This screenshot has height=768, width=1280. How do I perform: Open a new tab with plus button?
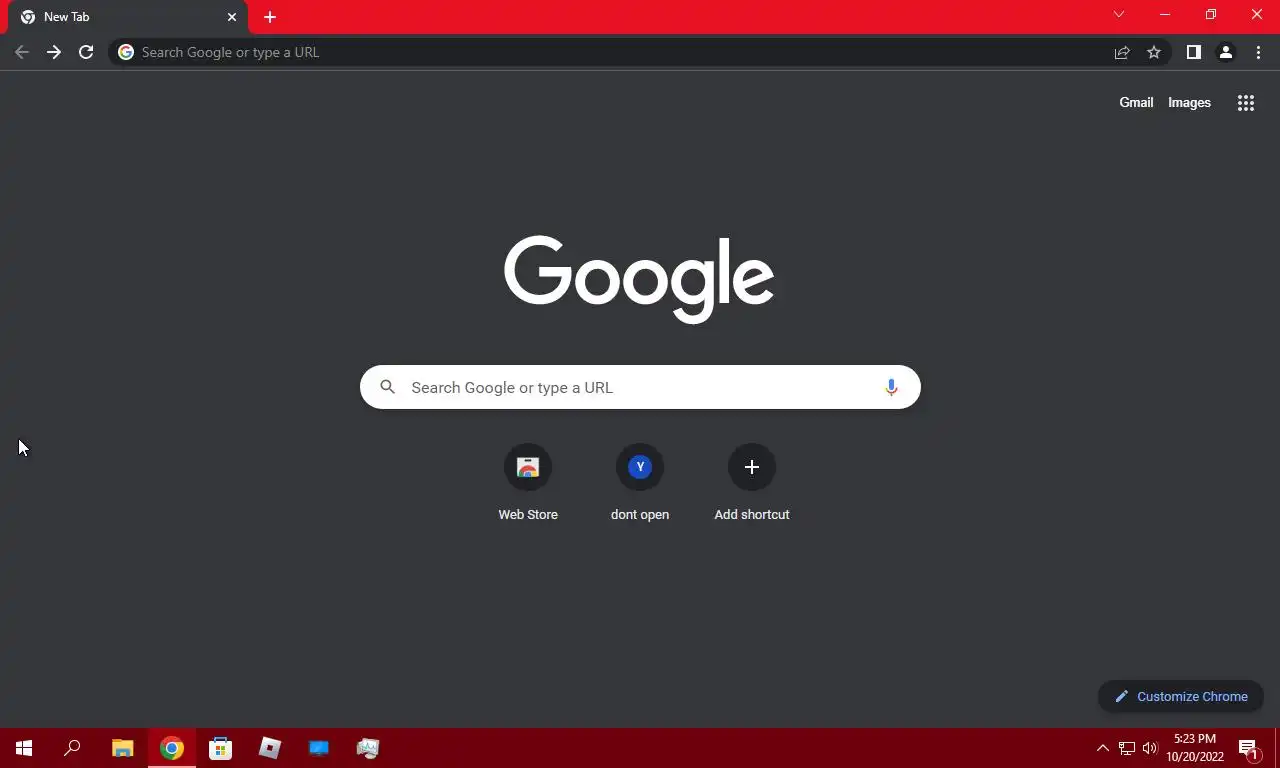(x=270, y=17)
